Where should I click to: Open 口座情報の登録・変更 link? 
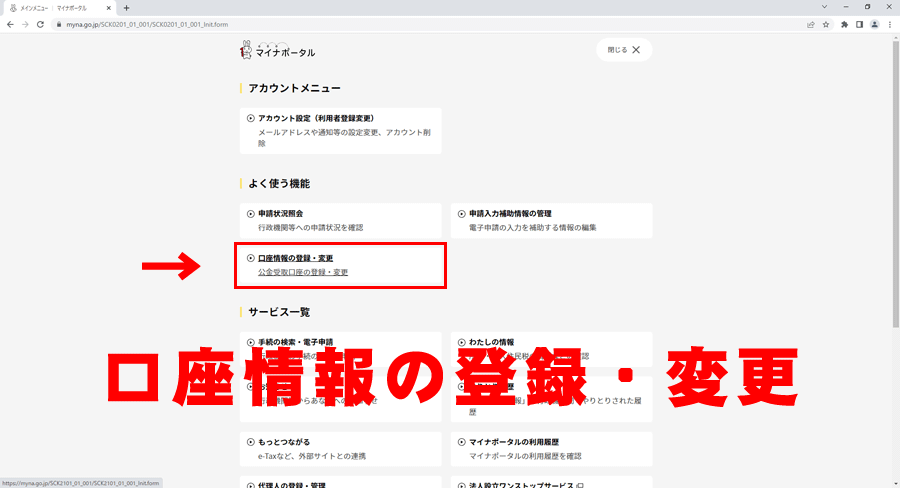point(341,265)
